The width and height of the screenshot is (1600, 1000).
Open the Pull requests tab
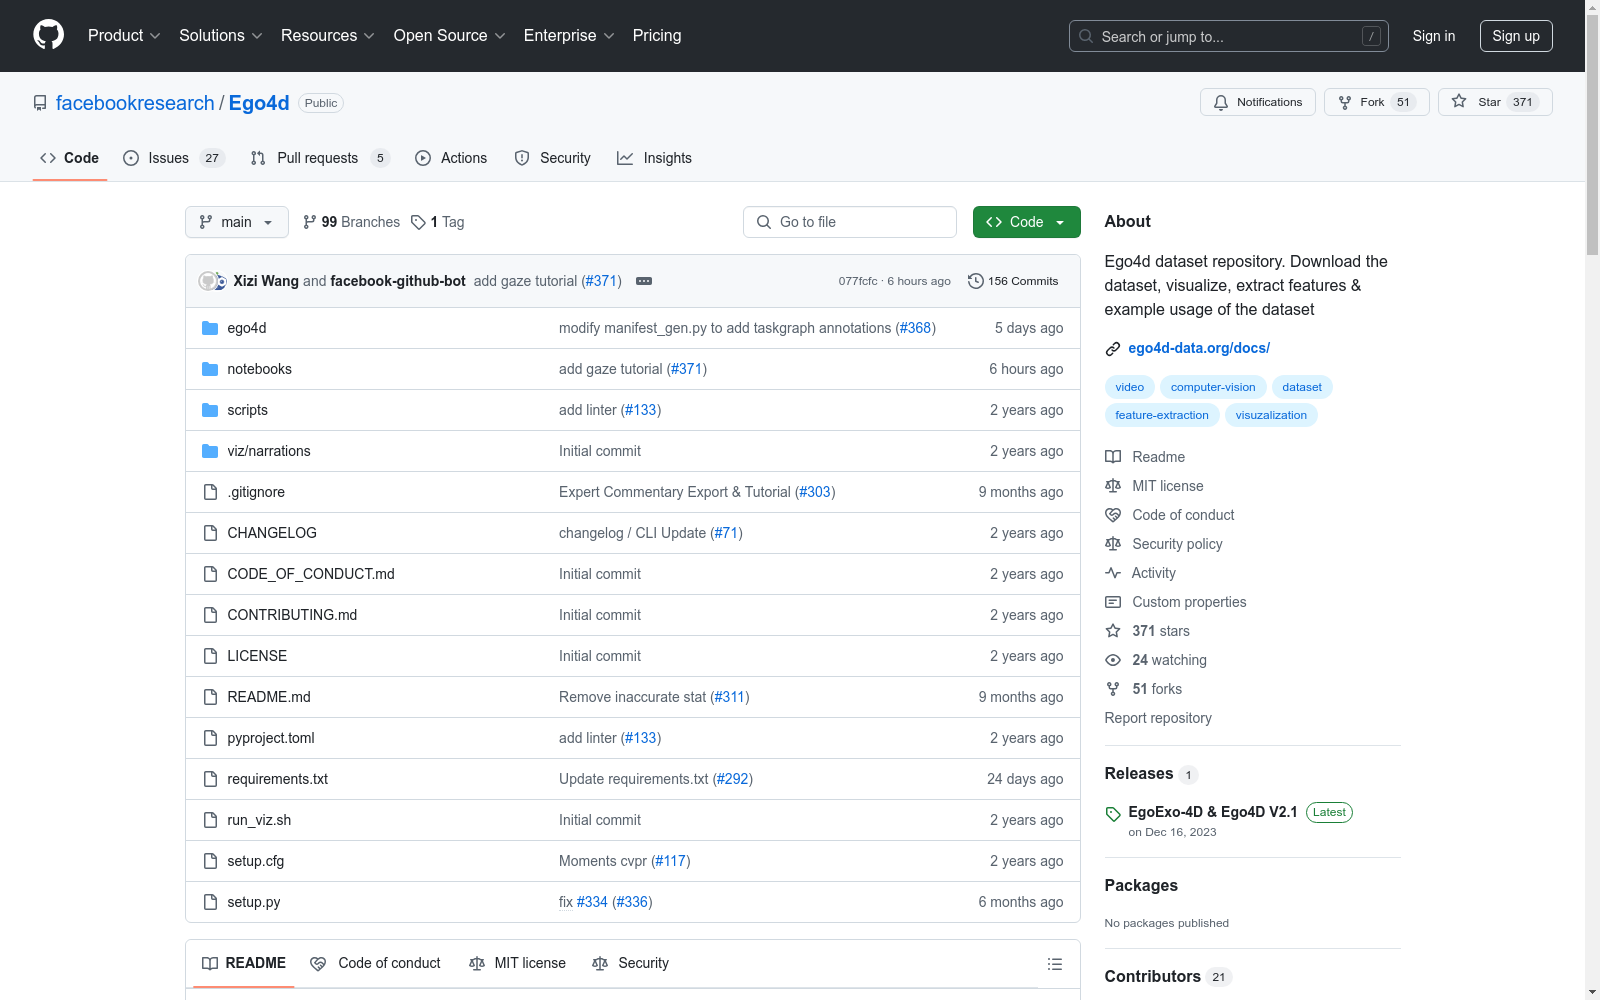coord(319,158)
